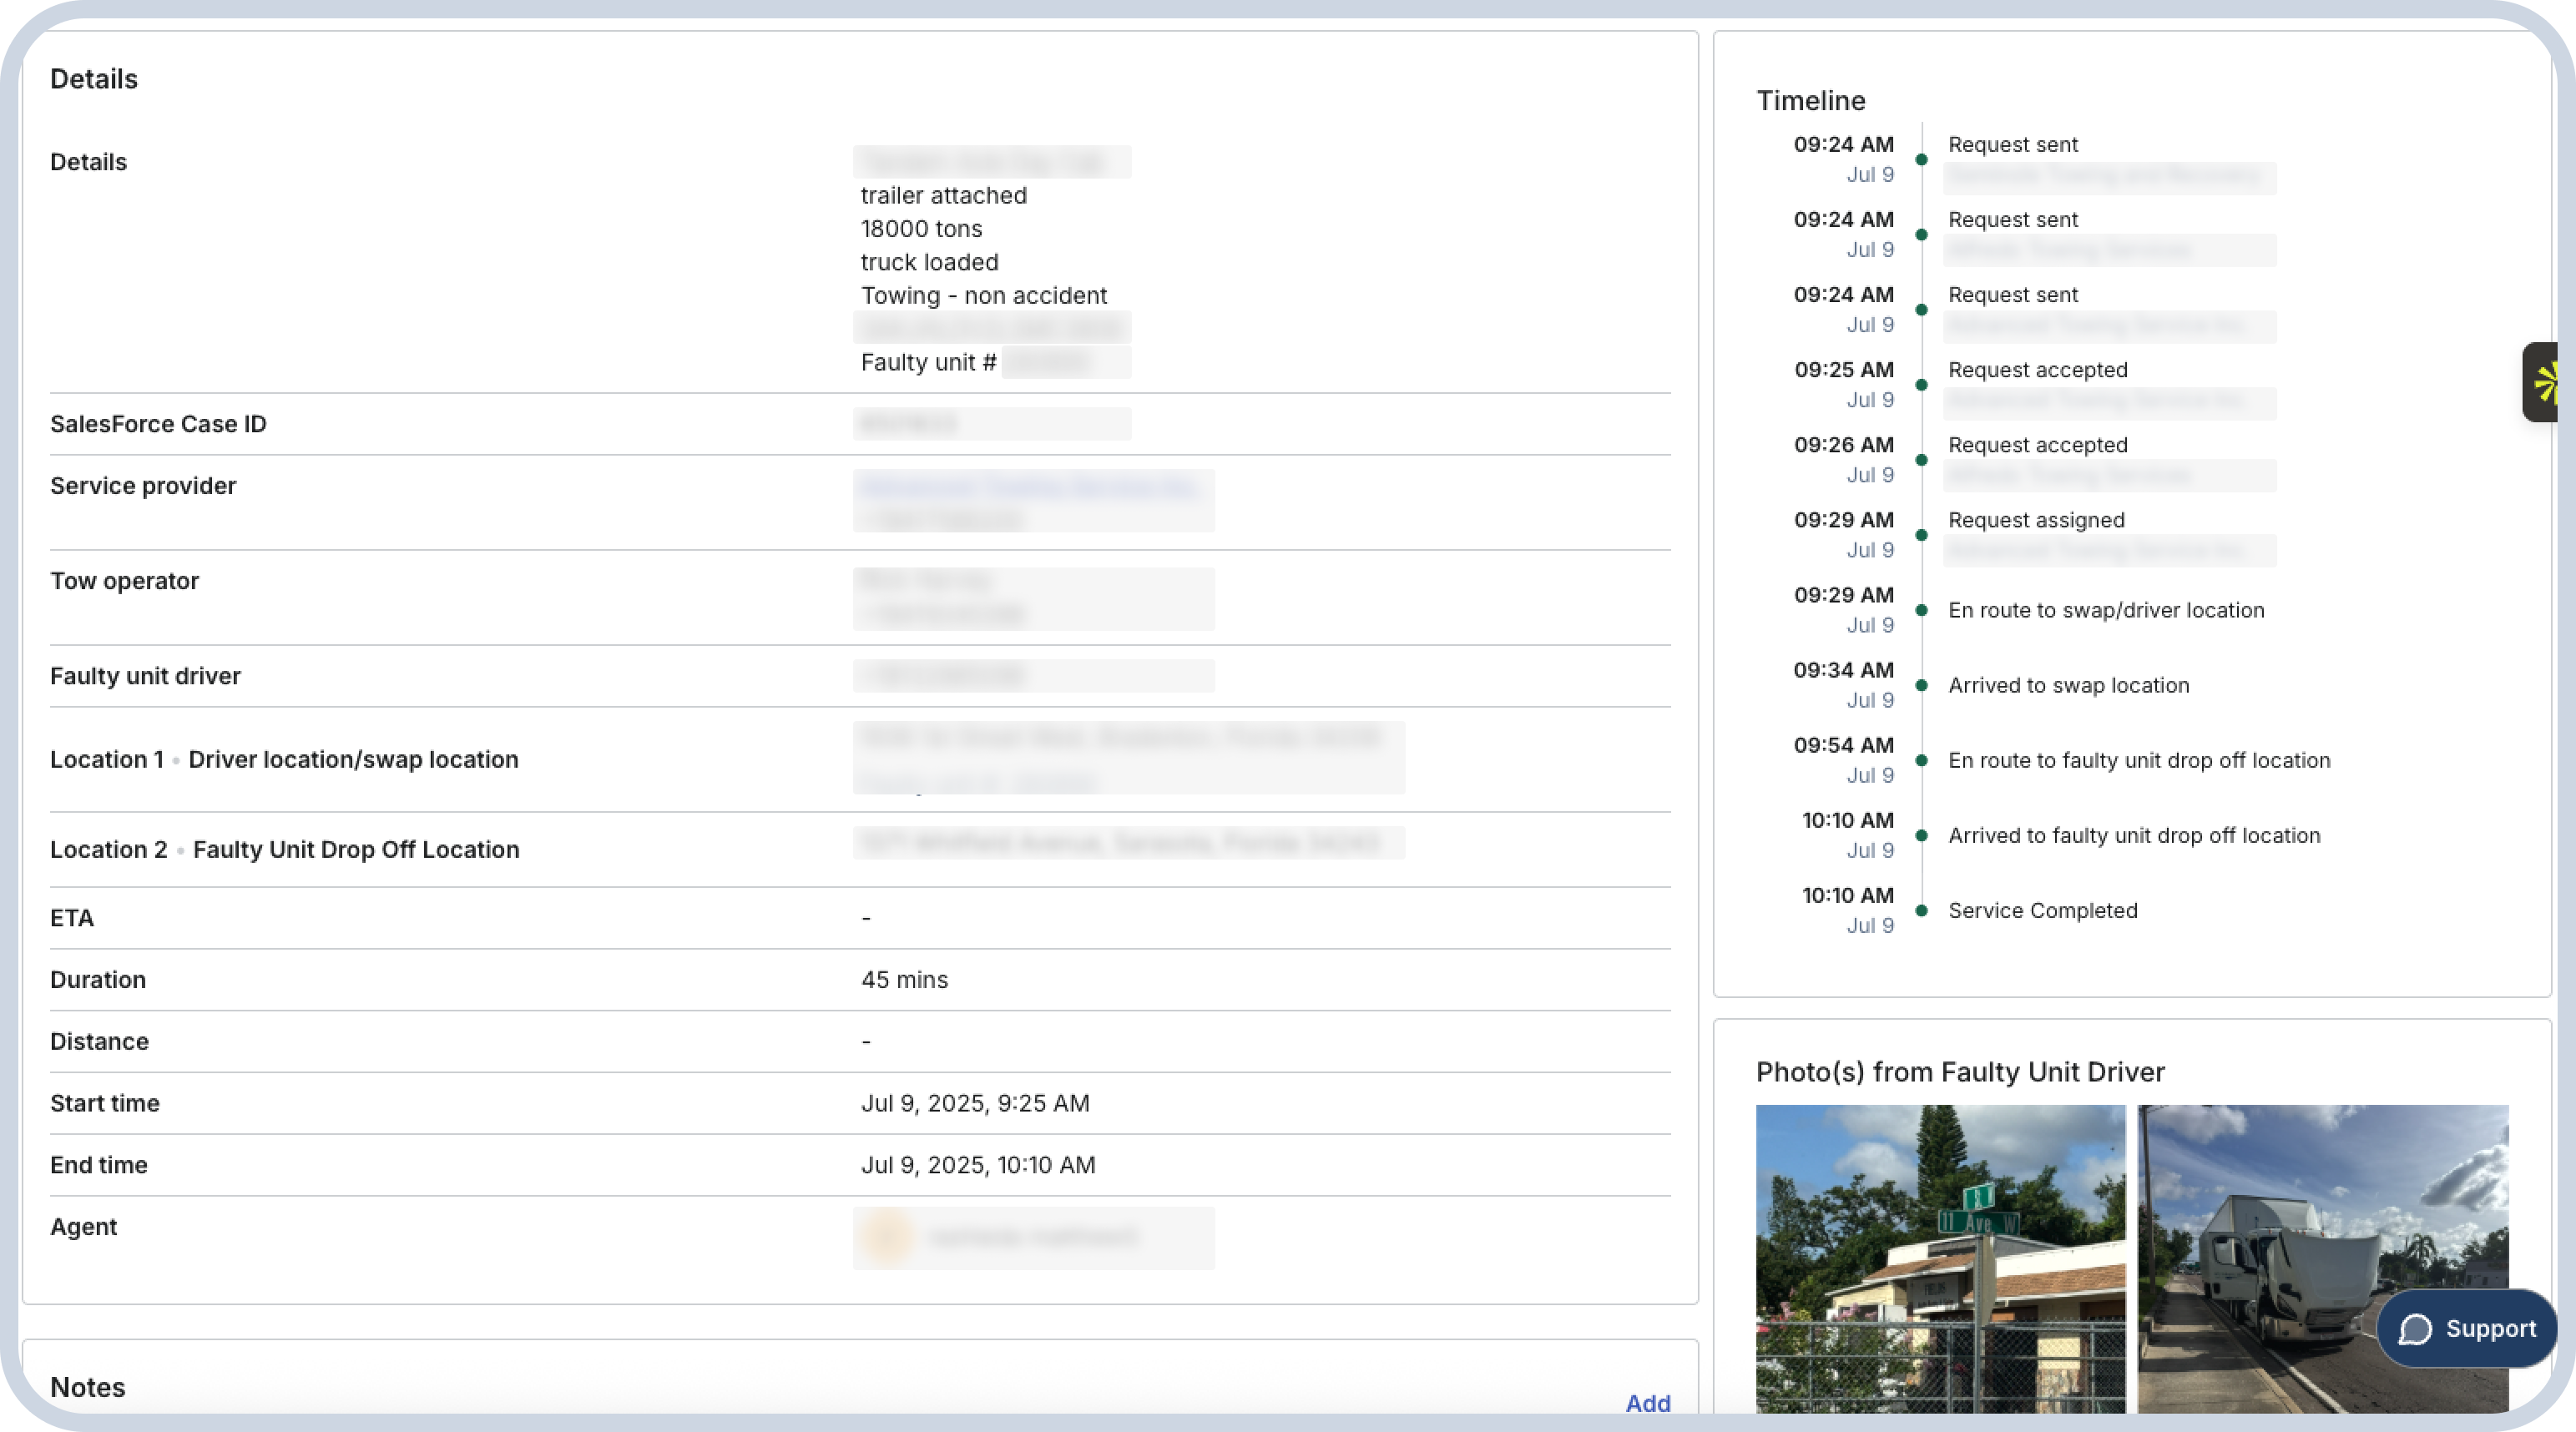The height and width of the screenshot is (1432, 2576).
Task: Select Start time Jul 9, 2025, 9:25 AM
Action: pyautogui.click(x=975, y=1103)
